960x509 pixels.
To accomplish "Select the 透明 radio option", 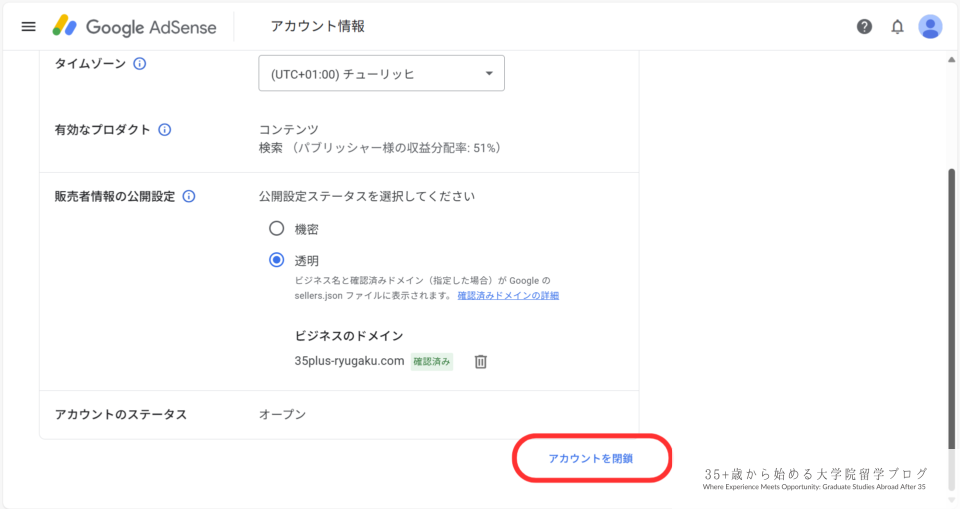I will point(277,260).
